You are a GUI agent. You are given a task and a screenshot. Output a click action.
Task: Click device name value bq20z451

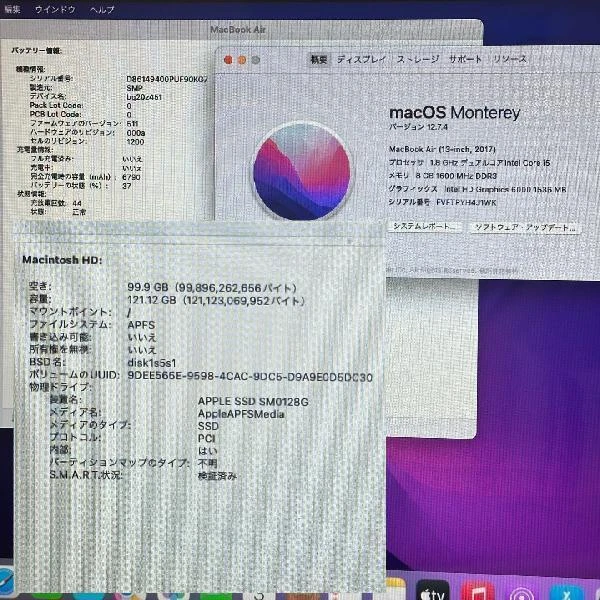pos(144,97)
